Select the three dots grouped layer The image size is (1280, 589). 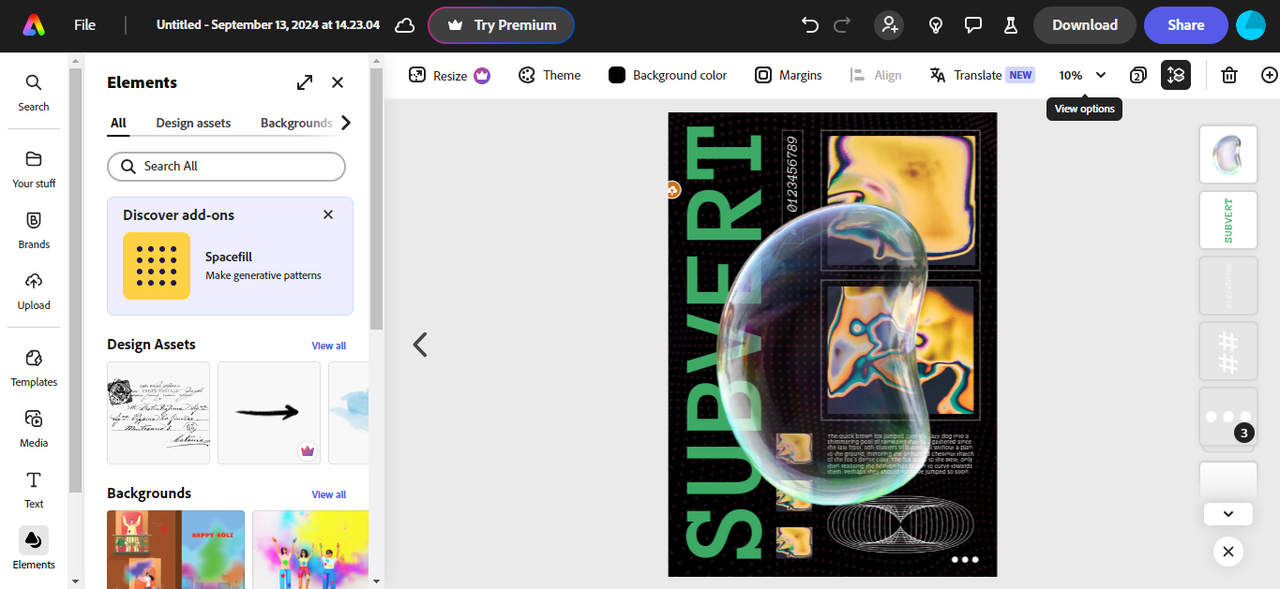point(1228,417)
